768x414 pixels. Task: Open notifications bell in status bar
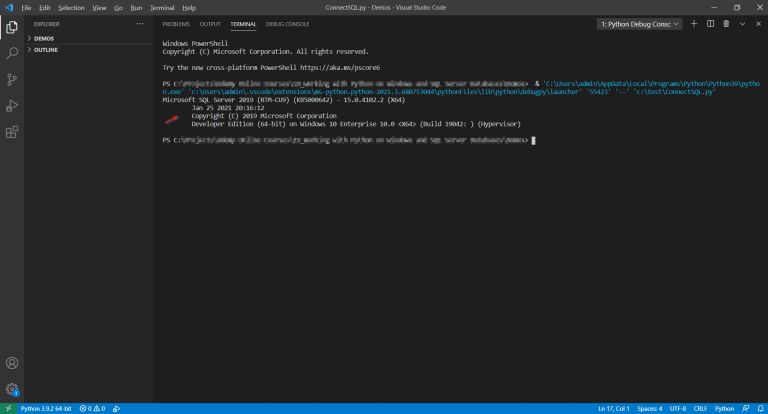760,409
